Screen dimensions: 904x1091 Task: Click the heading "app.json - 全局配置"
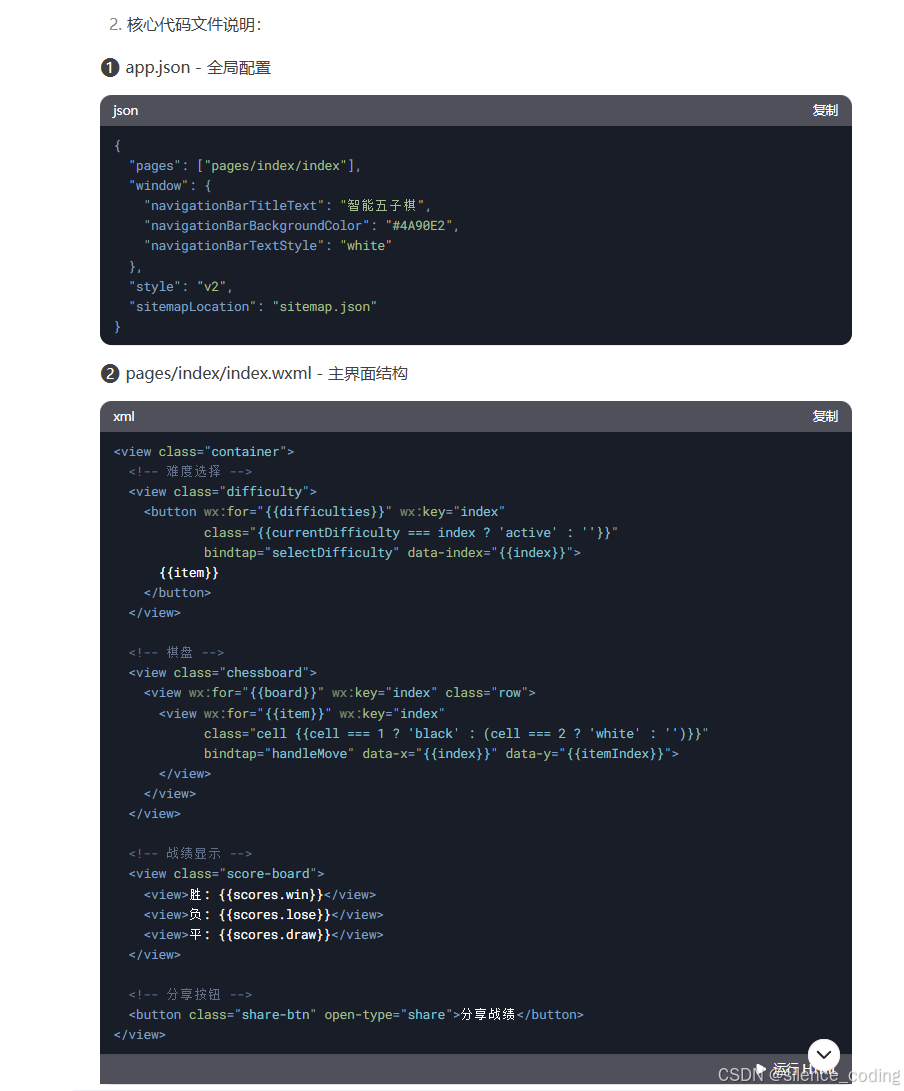coord(198,67)
